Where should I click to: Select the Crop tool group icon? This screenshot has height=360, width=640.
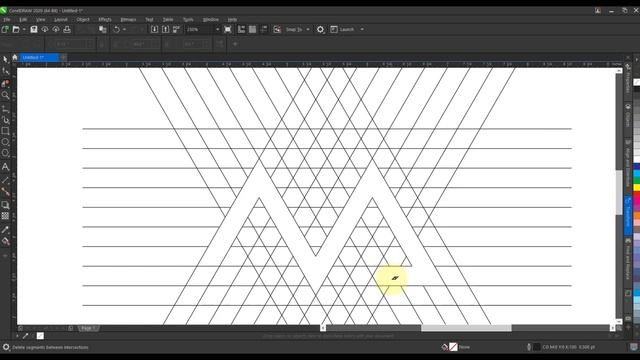(x=5, y=83)
